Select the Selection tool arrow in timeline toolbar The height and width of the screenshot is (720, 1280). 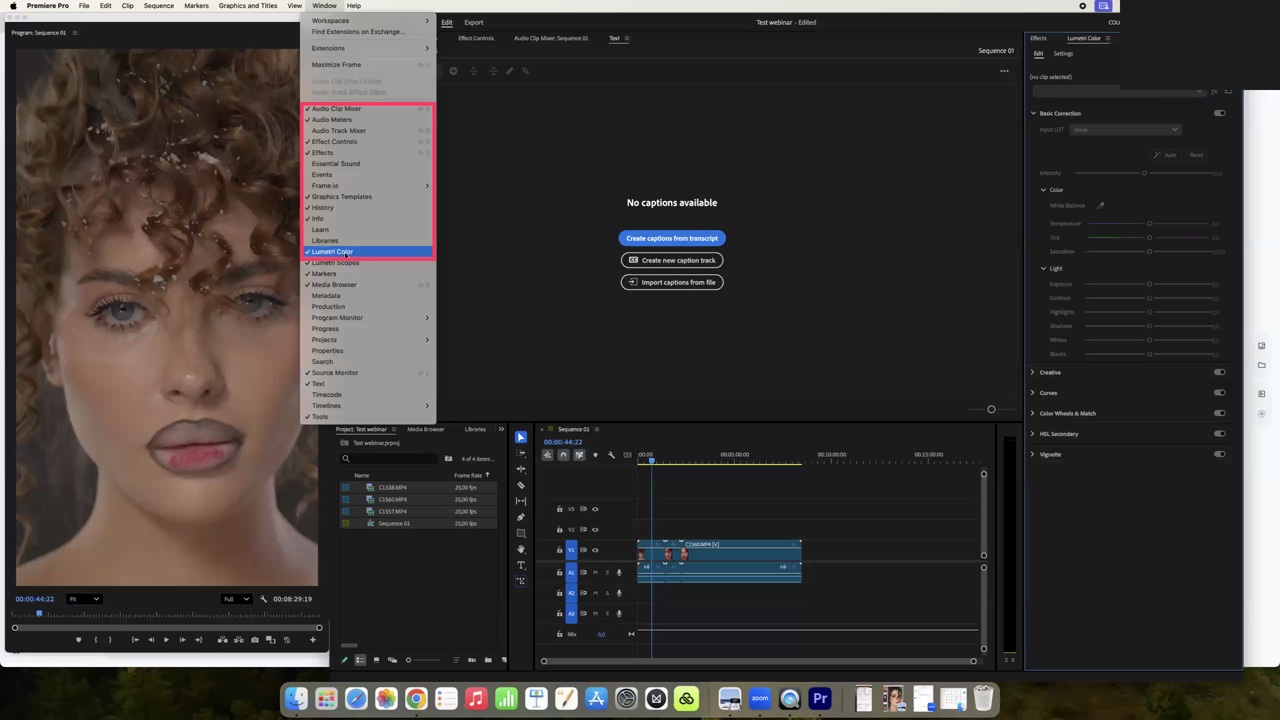click(520, 437)
